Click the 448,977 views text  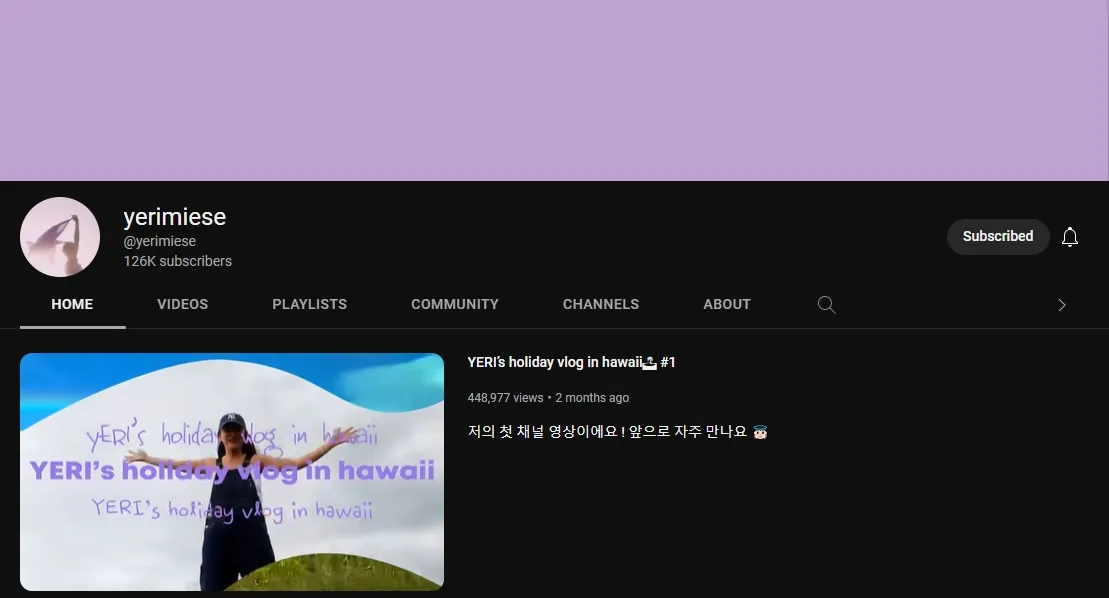tap(505, 398)
